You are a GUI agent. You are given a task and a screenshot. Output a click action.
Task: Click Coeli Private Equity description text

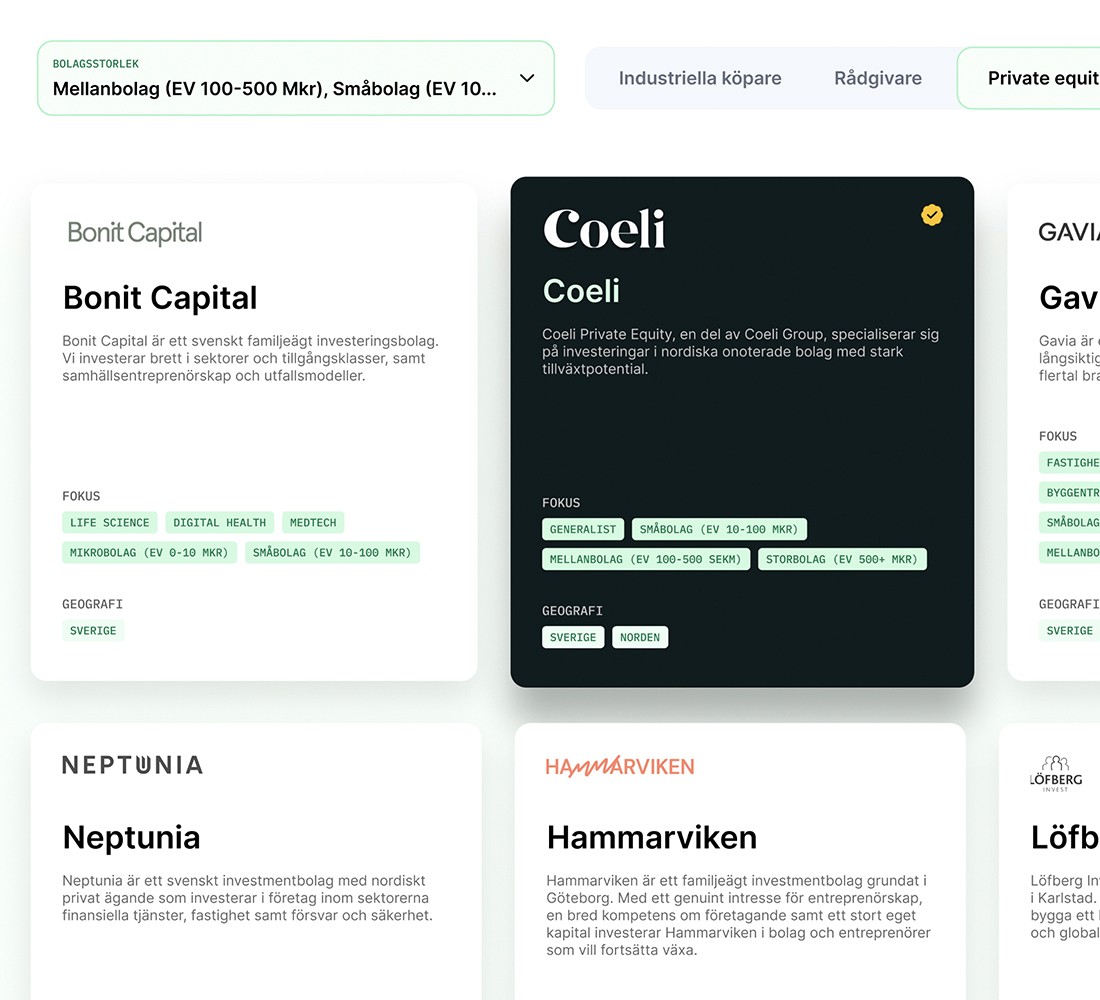(x=740, y=352)
